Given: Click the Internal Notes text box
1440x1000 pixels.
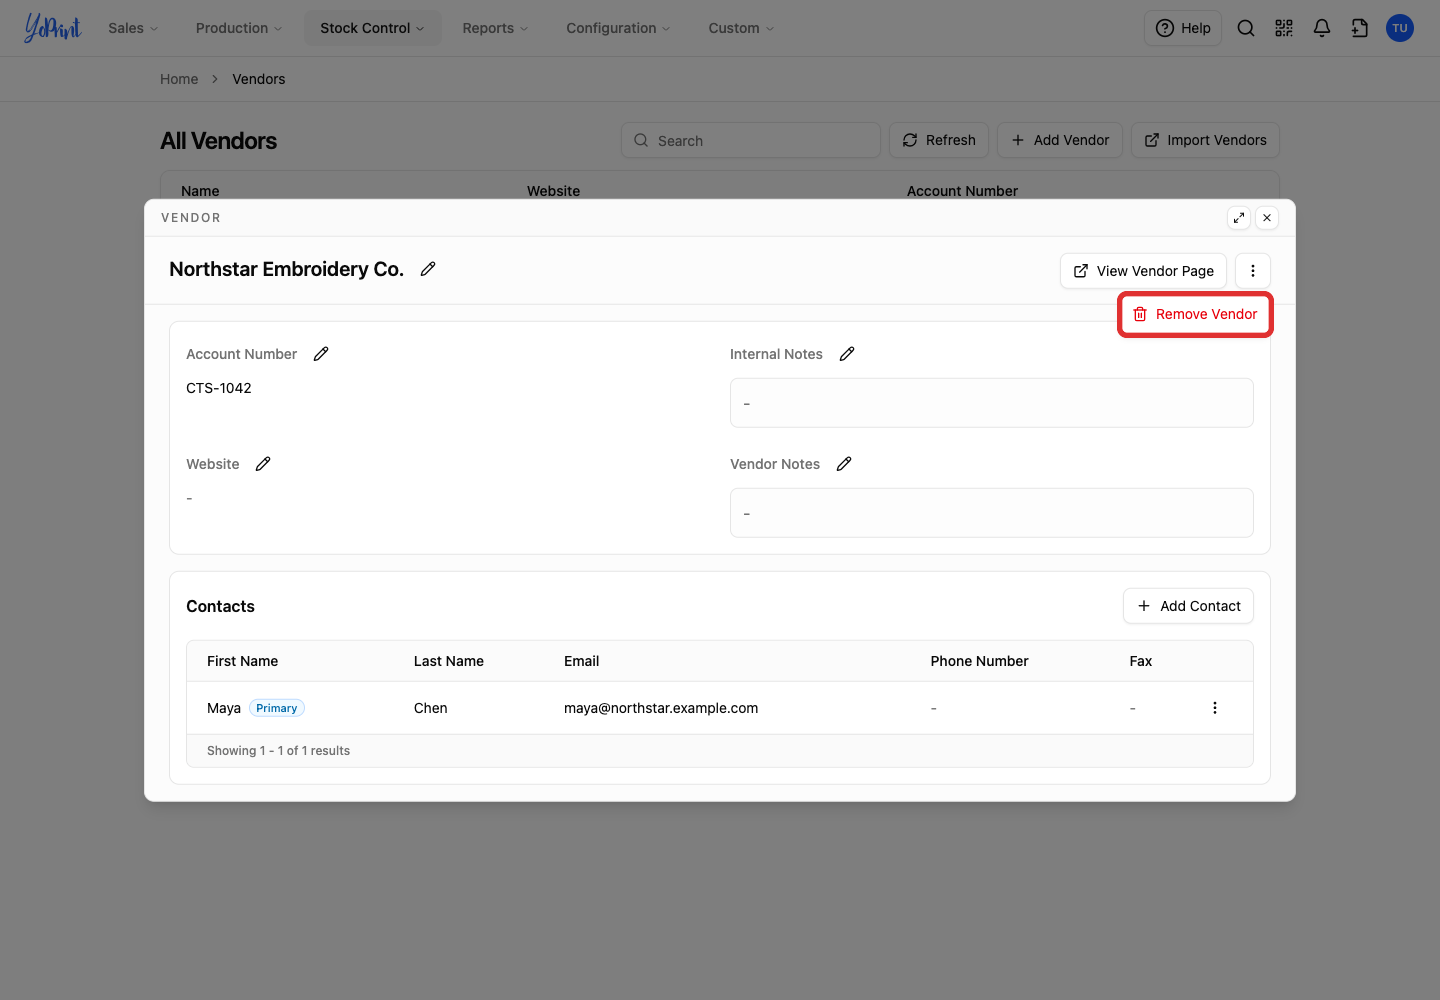Looking at the screenshot, I should (x=992, y=403).
